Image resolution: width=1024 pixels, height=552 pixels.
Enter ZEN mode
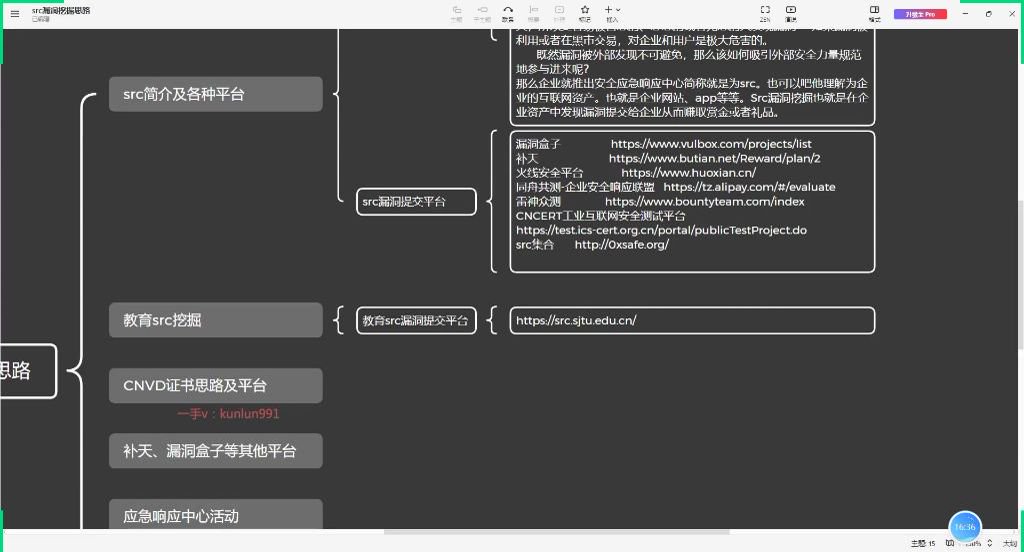tap(765, 13)
